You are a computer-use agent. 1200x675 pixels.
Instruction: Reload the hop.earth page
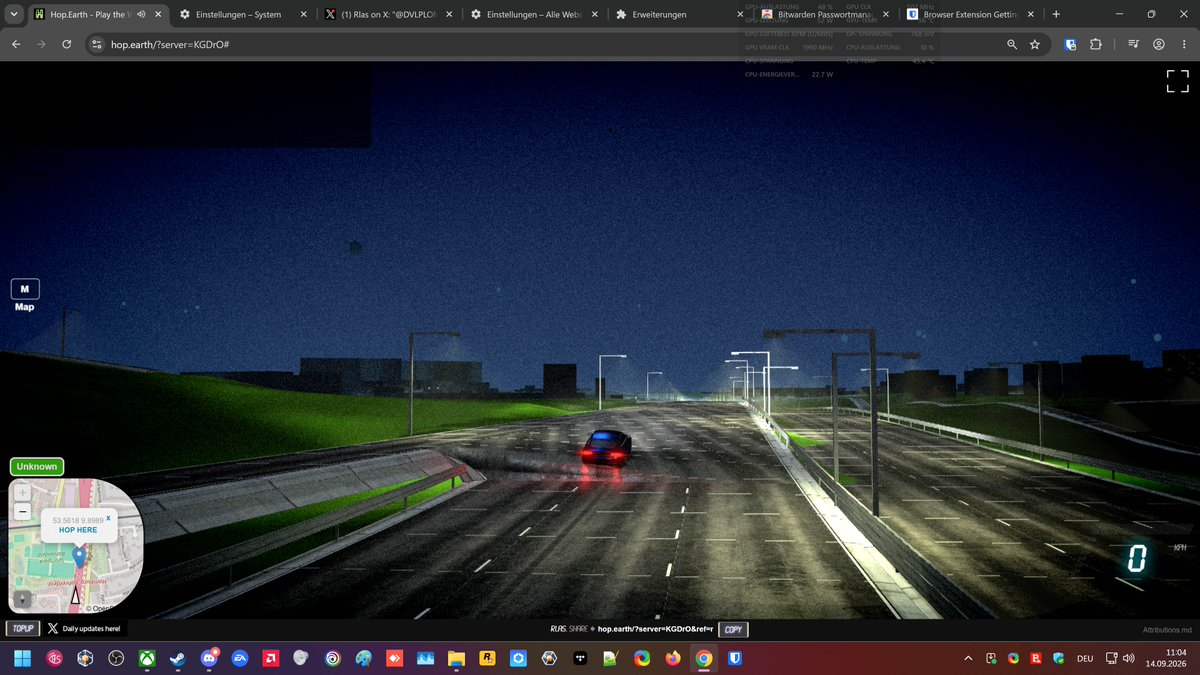pos(67,45)
